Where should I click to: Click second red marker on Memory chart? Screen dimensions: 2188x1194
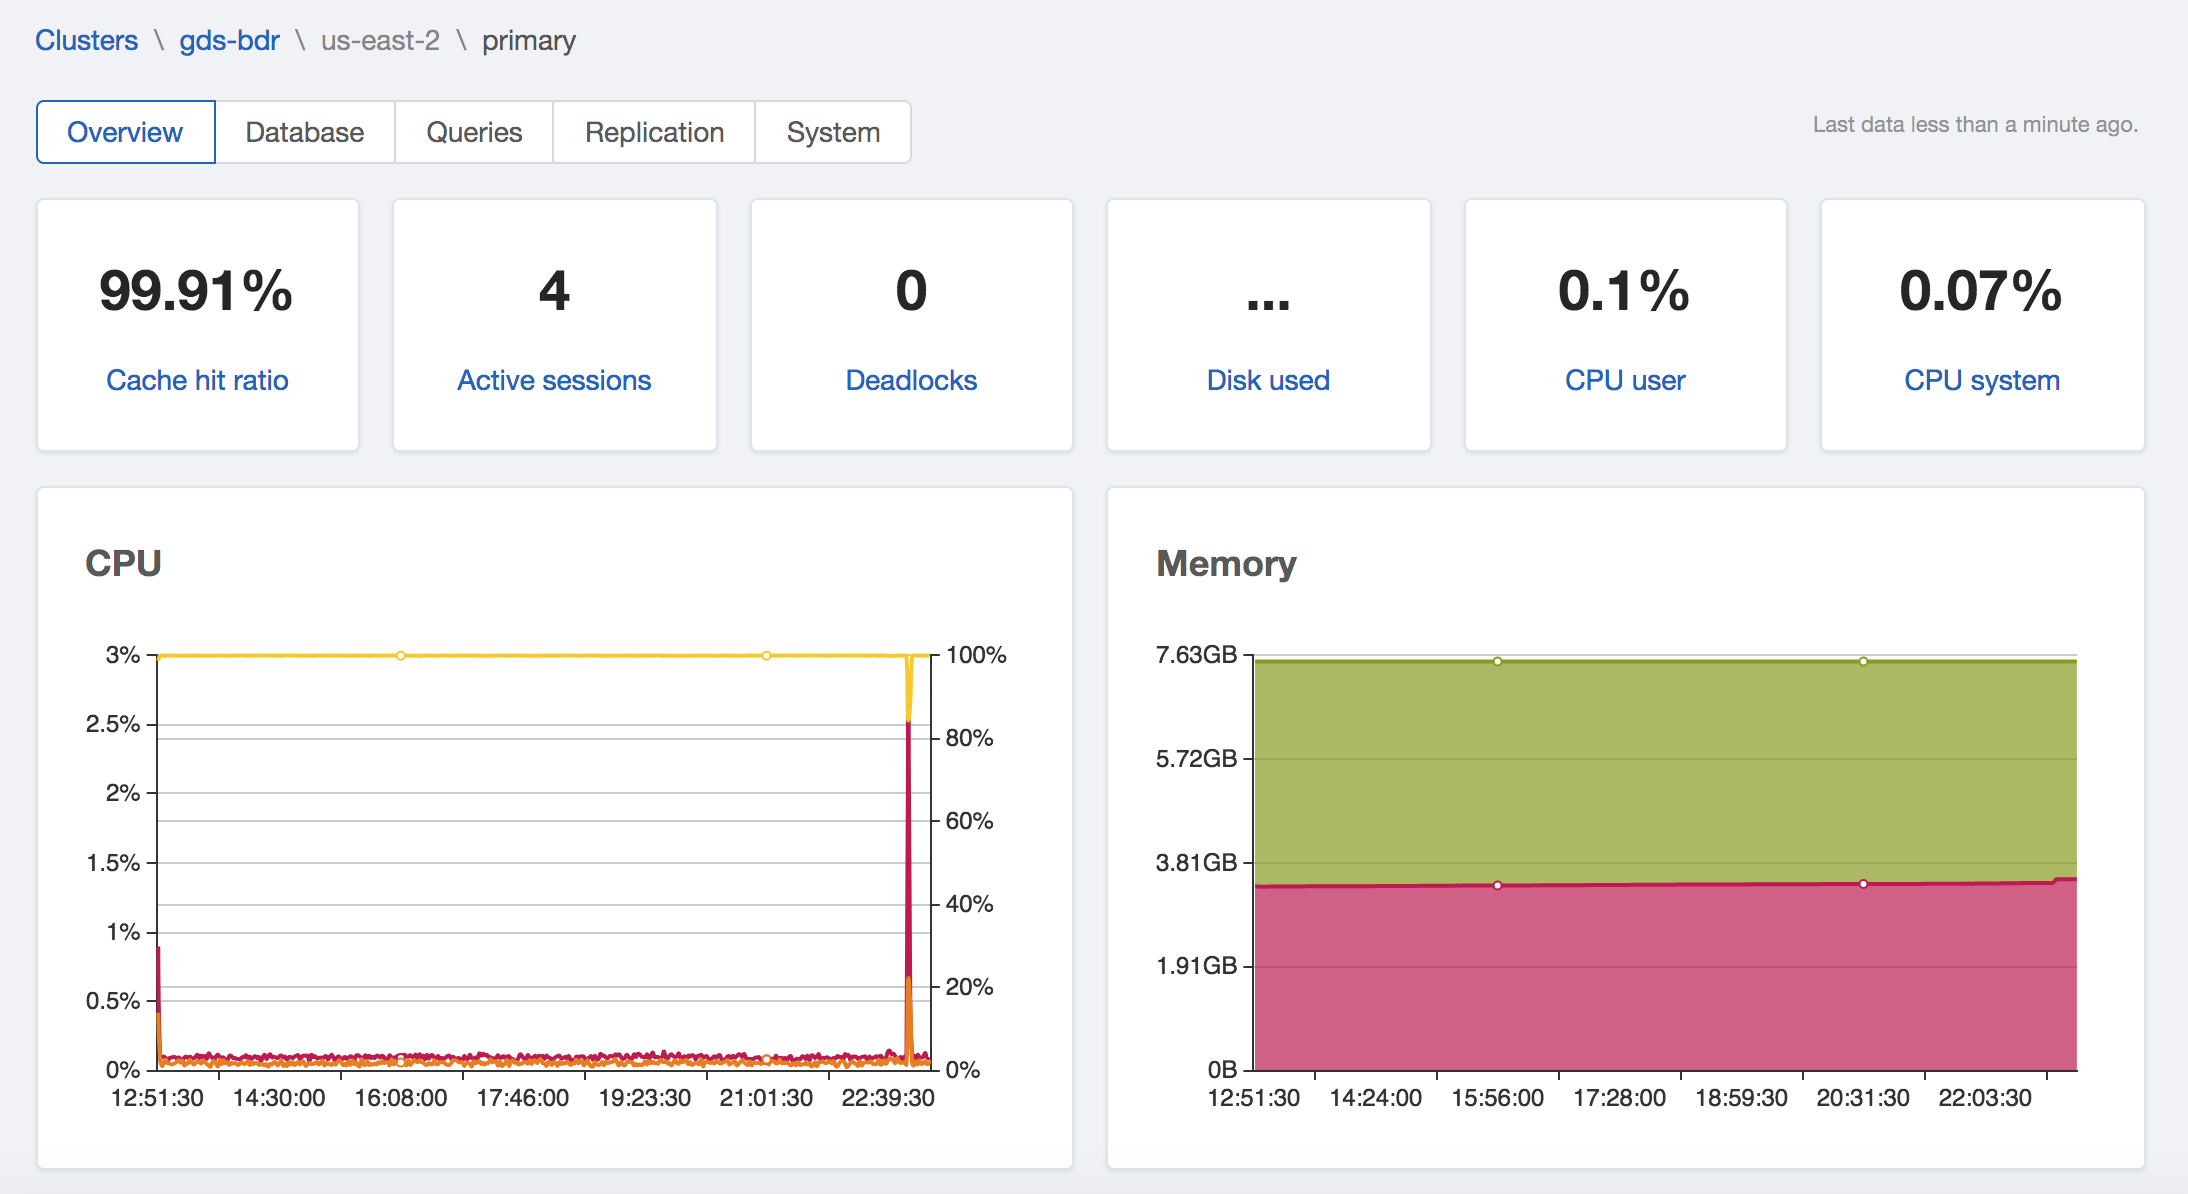pos(1863,884)
